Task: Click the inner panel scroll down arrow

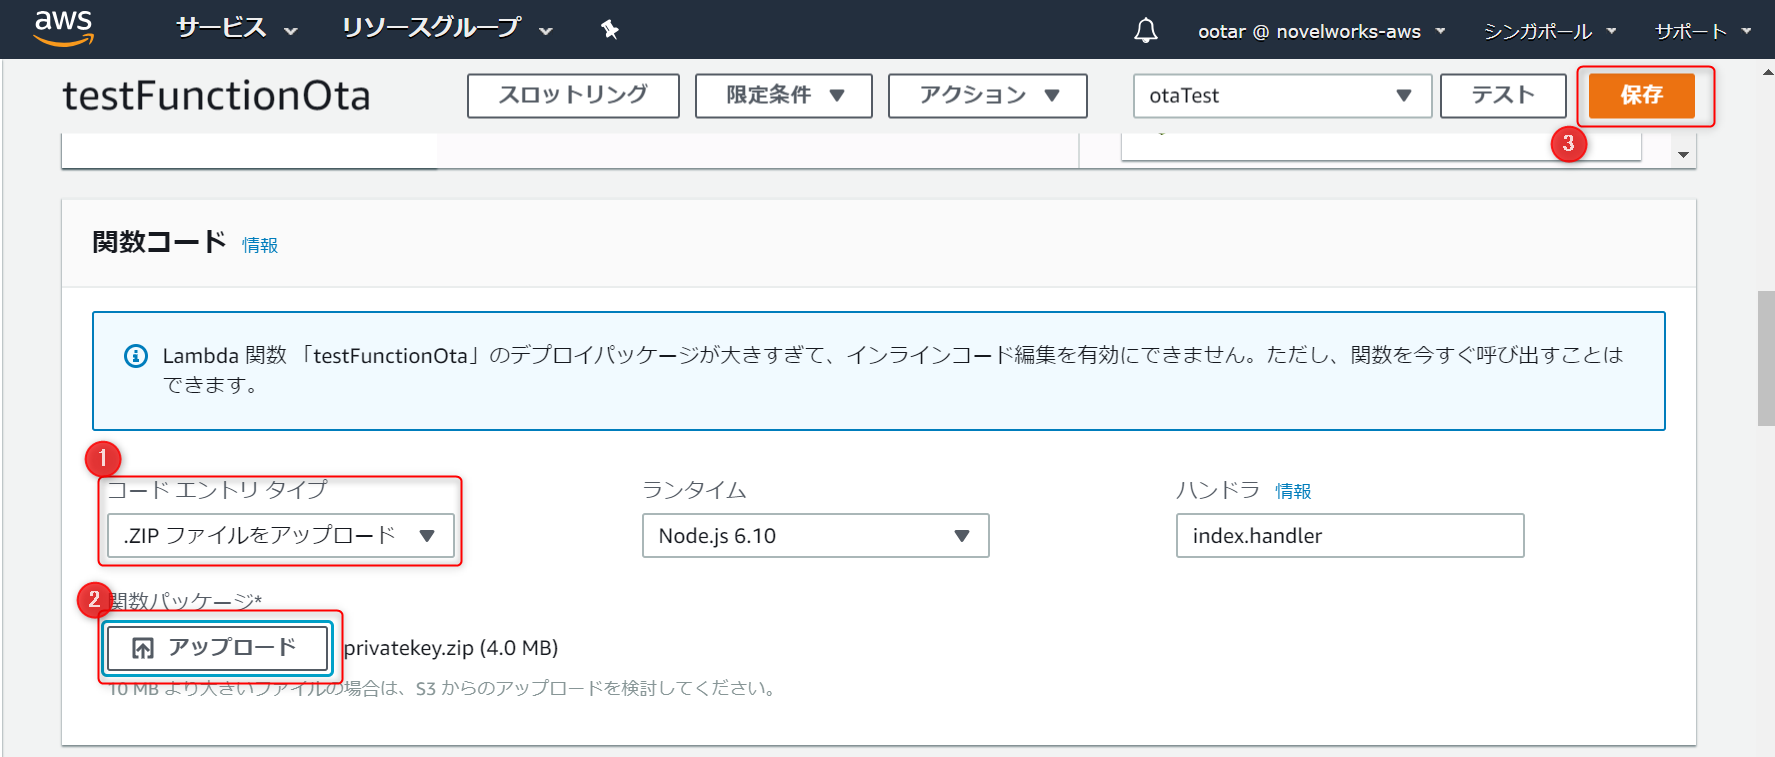Action: click(x=1684, y=155)
